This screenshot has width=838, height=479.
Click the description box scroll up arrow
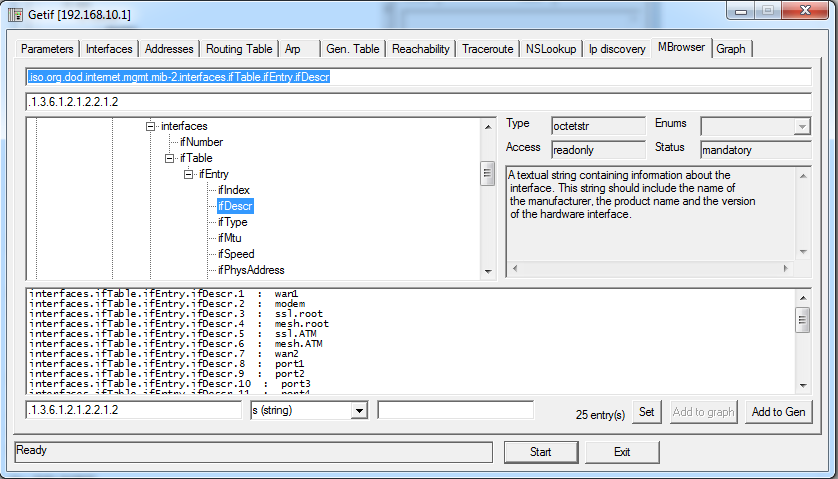(x=803, y=175)
